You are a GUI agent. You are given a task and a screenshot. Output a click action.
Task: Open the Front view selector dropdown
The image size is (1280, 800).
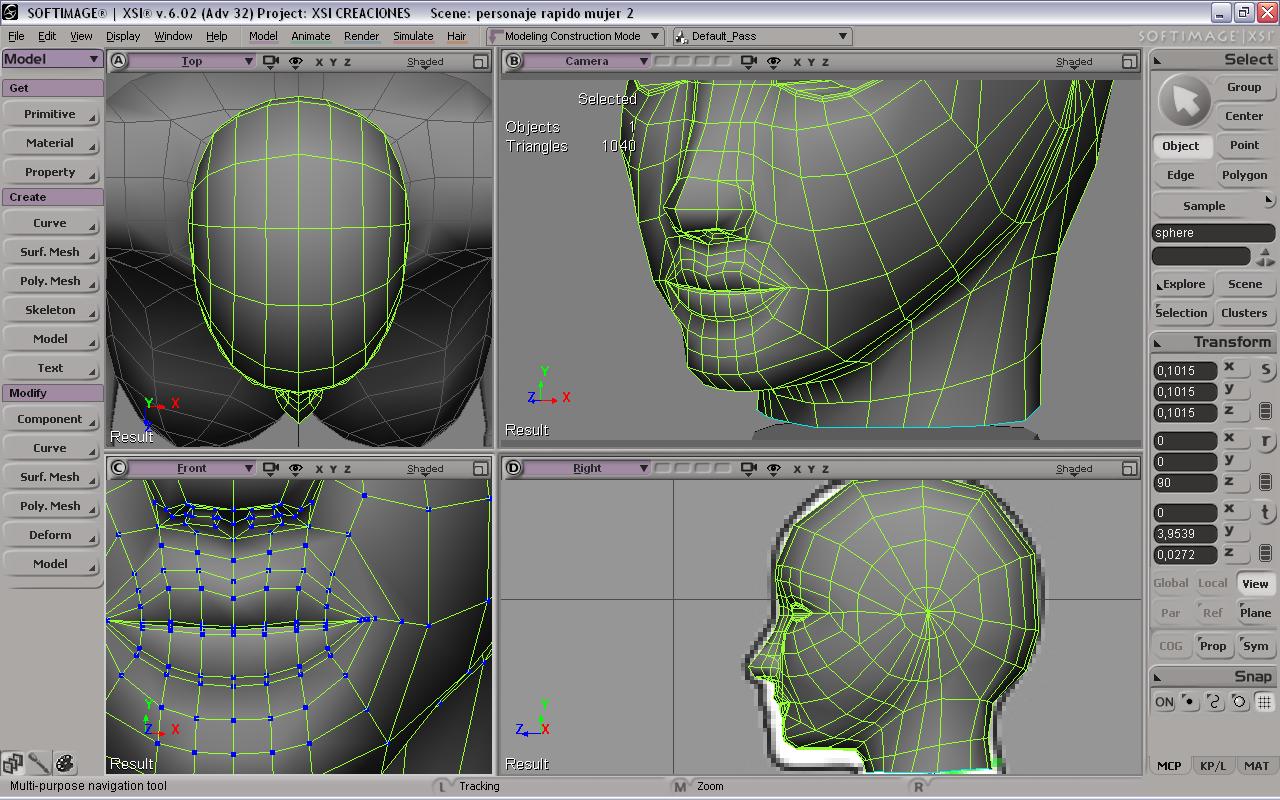[x=192, y=468]
